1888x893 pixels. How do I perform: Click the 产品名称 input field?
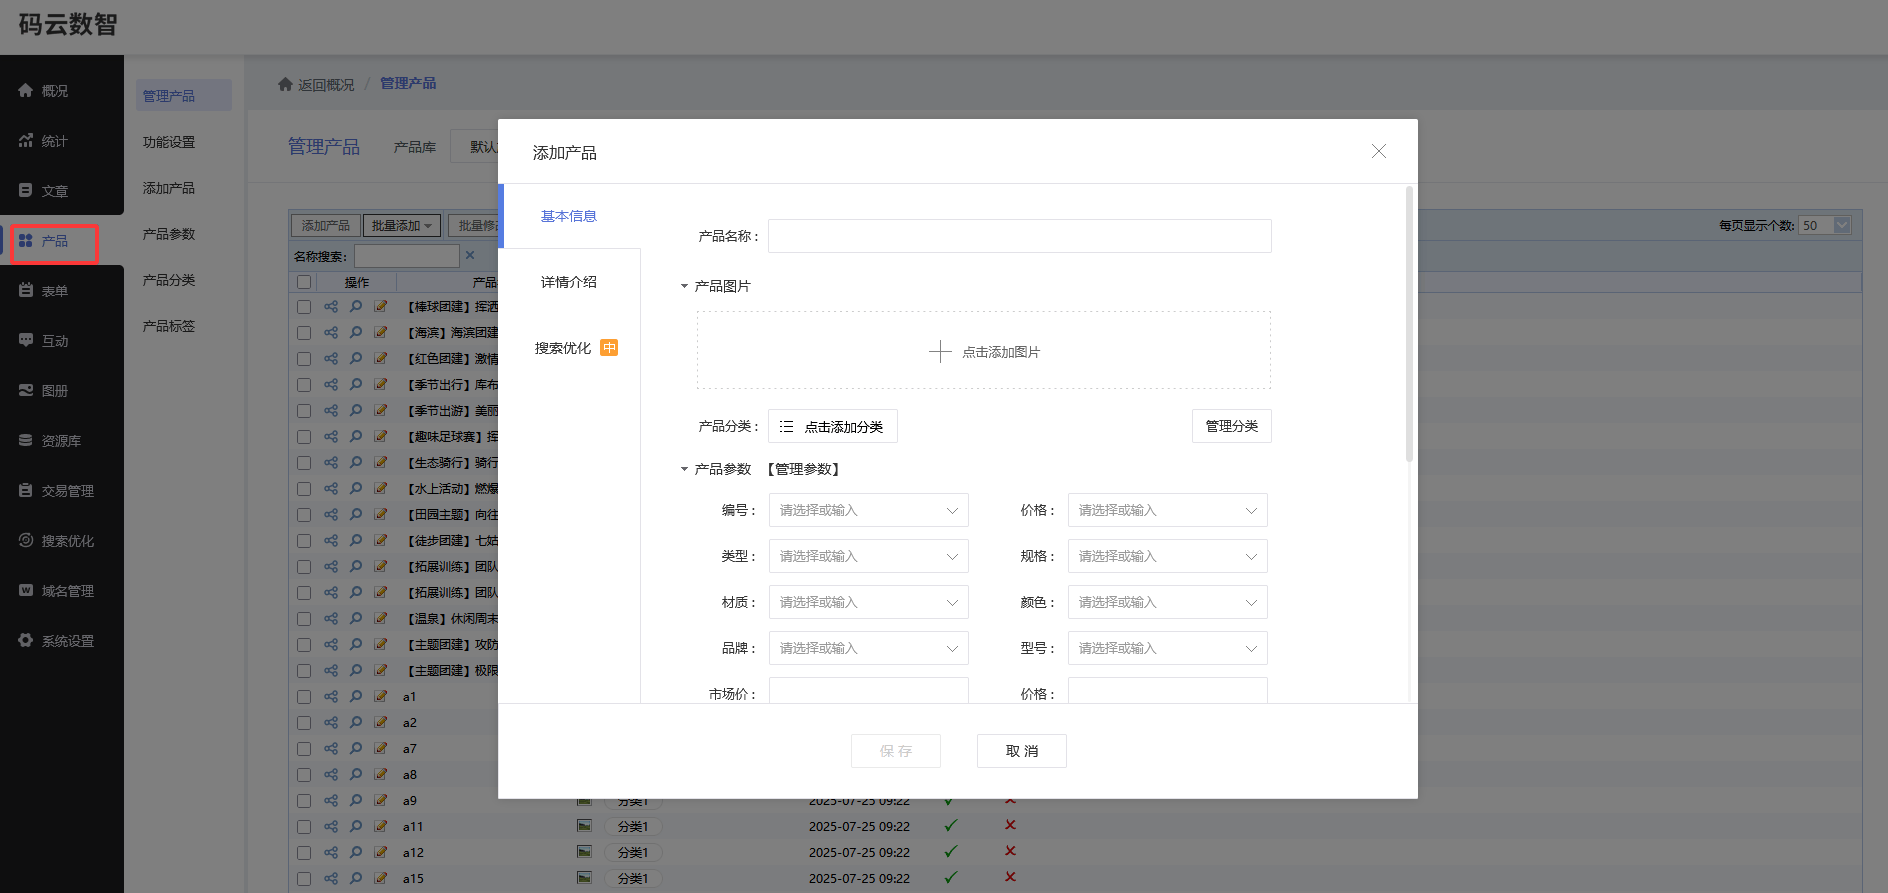tap(1019, 236)
